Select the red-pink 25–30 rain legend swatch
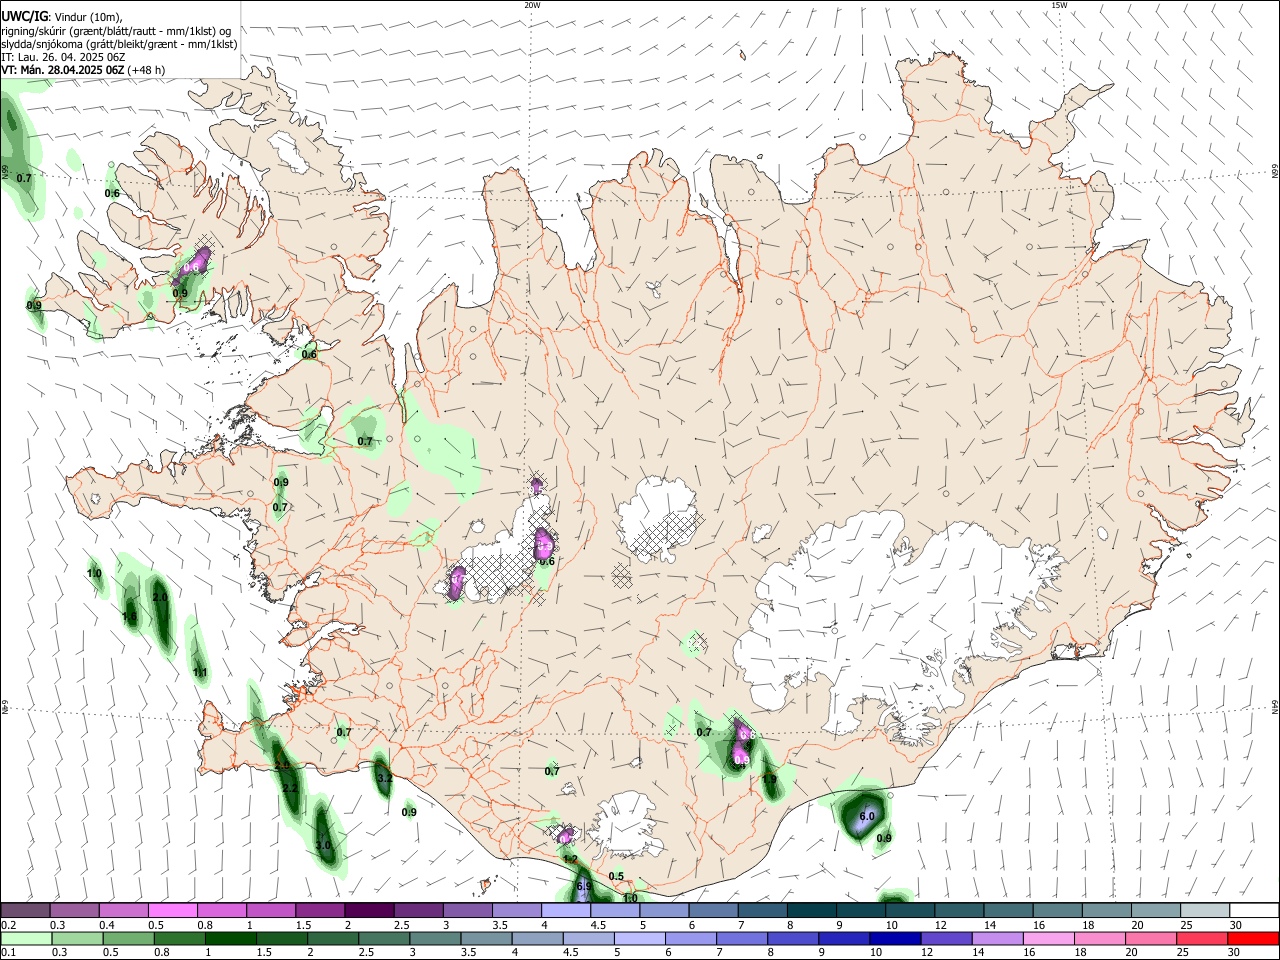 (x=1203, y=938)
